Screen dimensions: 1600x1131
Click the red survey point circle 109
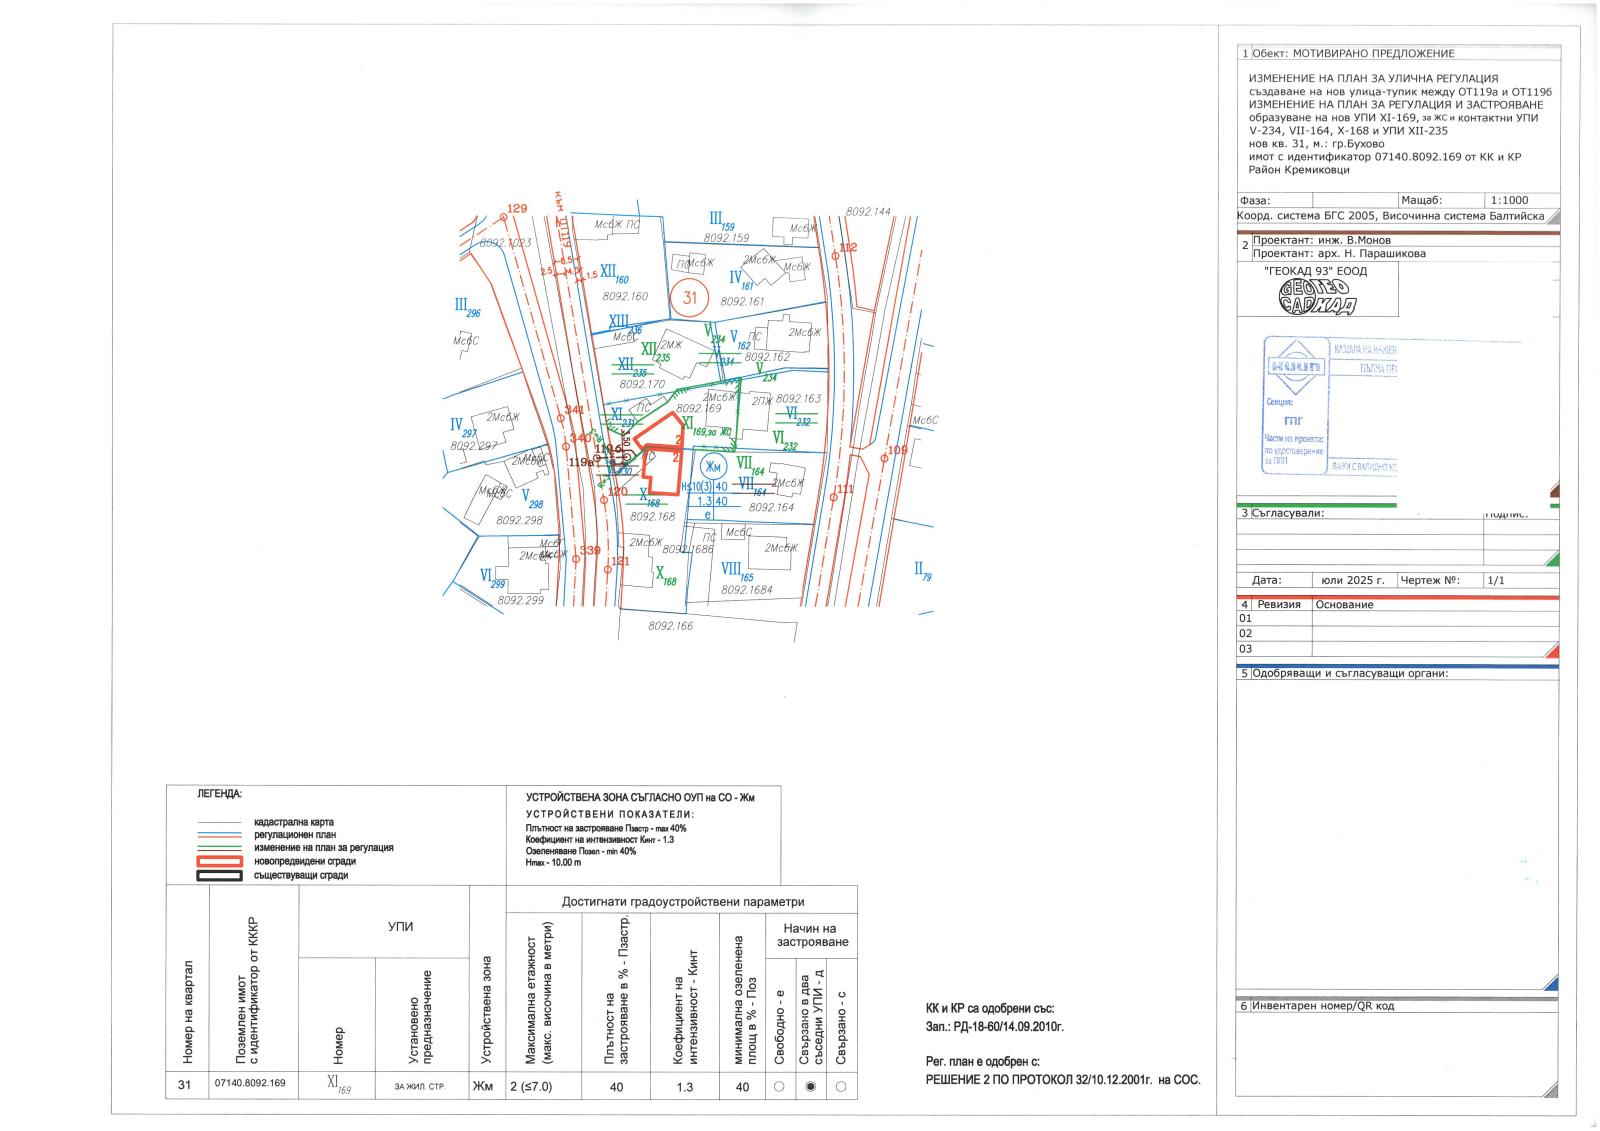[884, 458]
